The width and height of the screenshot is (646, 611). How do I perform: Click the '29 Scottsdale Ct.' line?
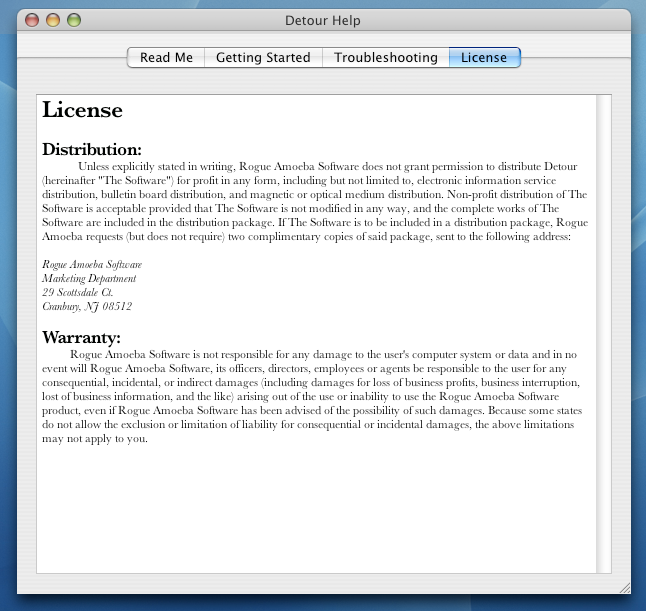77,292
